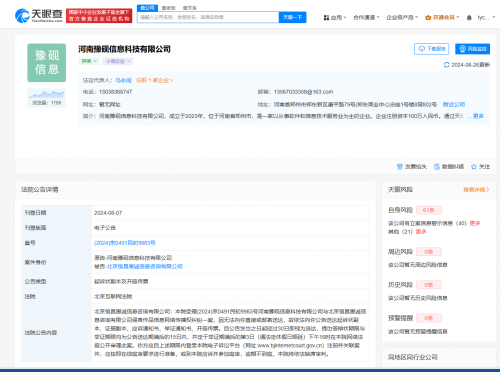
Task: Open the tyc user account dropdown
Action: (486, 17)
